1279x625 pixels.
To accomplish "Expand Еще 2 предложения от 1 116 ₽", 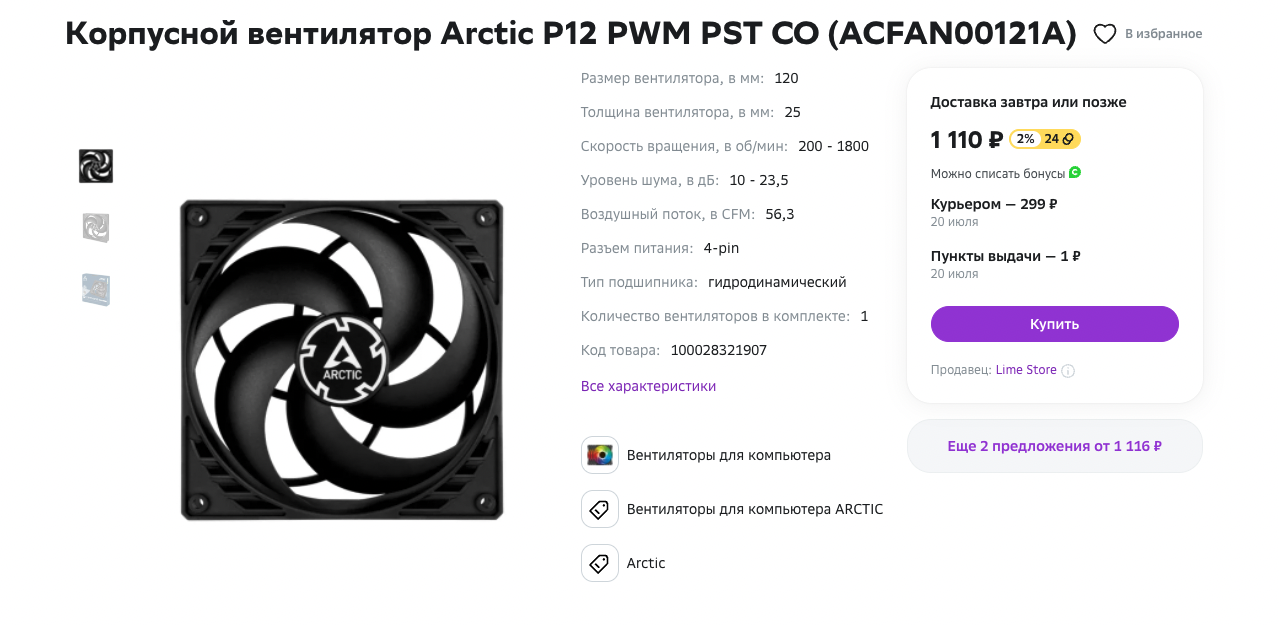I will 1054,446.
